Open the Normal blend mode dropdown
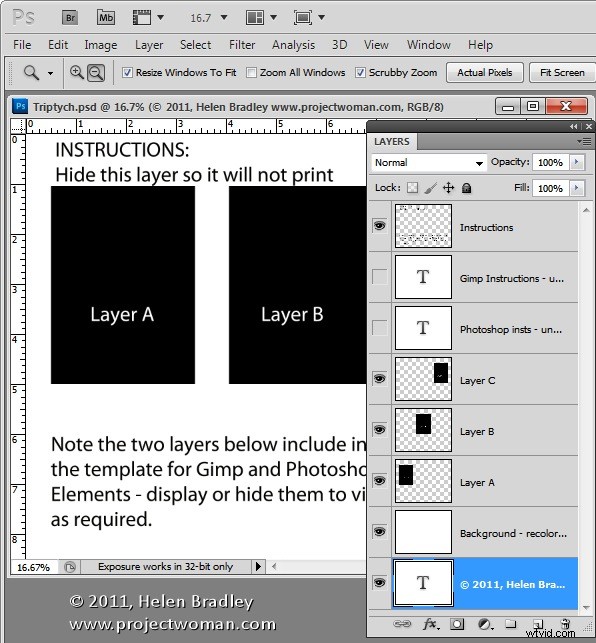Viewport: 596px width, 643px height. click(429, 163)
